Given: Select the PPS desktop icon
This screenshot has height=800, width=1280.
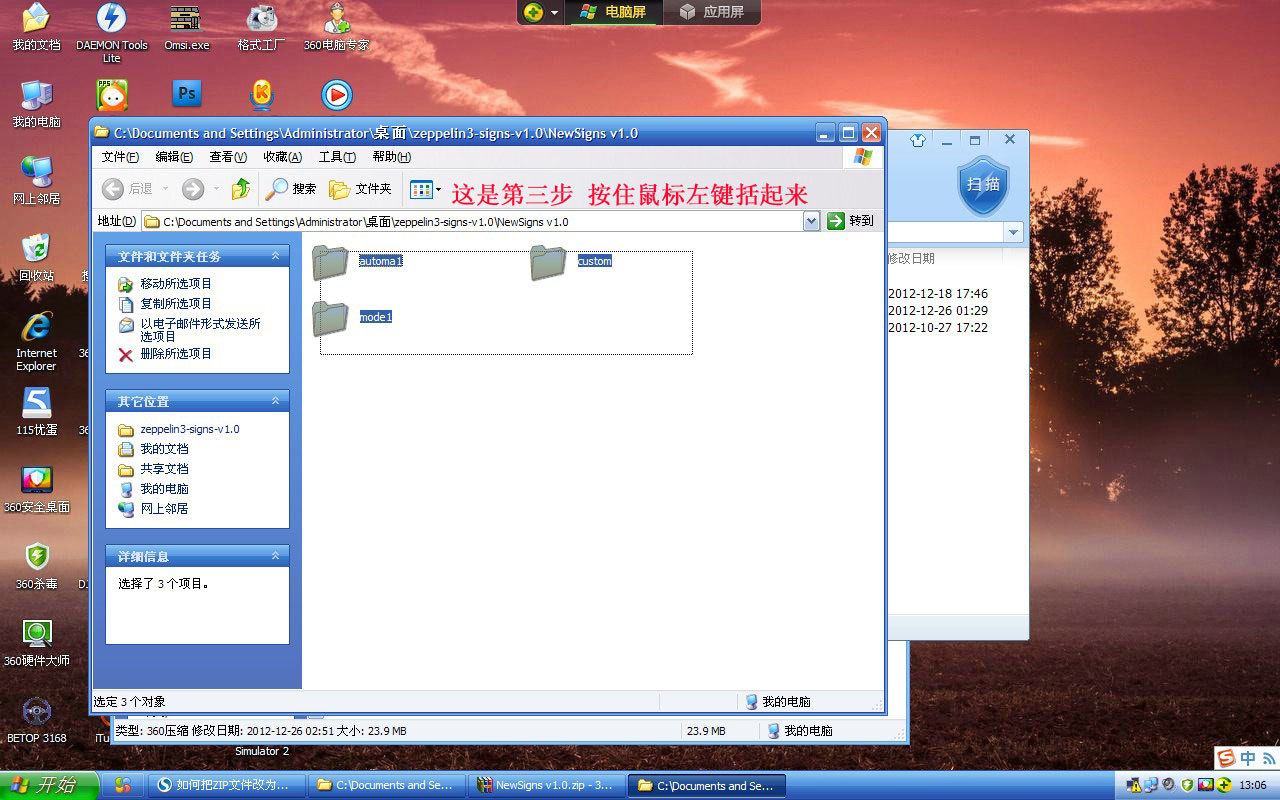Looking at the screenshot, I should click(x=112, y=94).
